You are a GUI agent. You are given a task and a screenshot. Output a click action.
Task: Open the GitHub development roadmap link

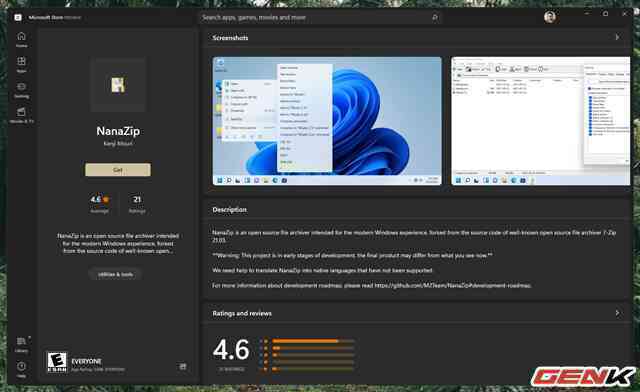click(453, 285)
